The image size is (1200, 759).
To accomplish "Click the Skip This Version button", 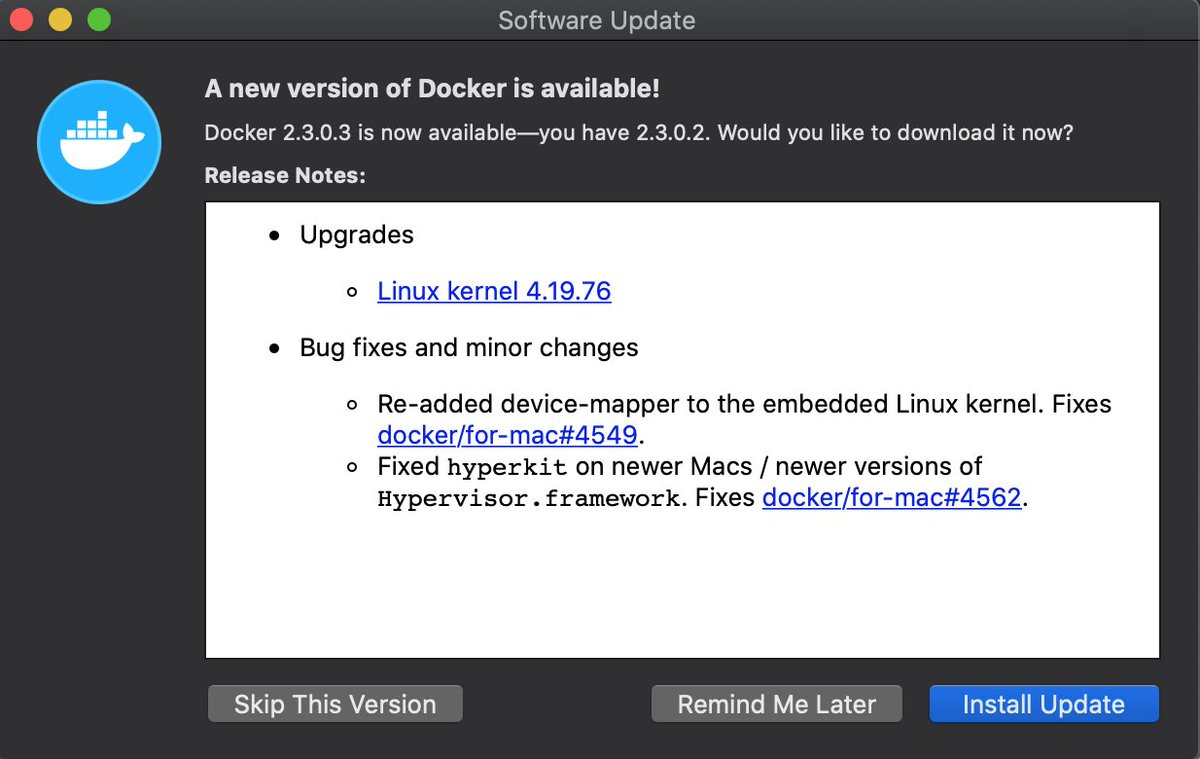I will [335, 704].
